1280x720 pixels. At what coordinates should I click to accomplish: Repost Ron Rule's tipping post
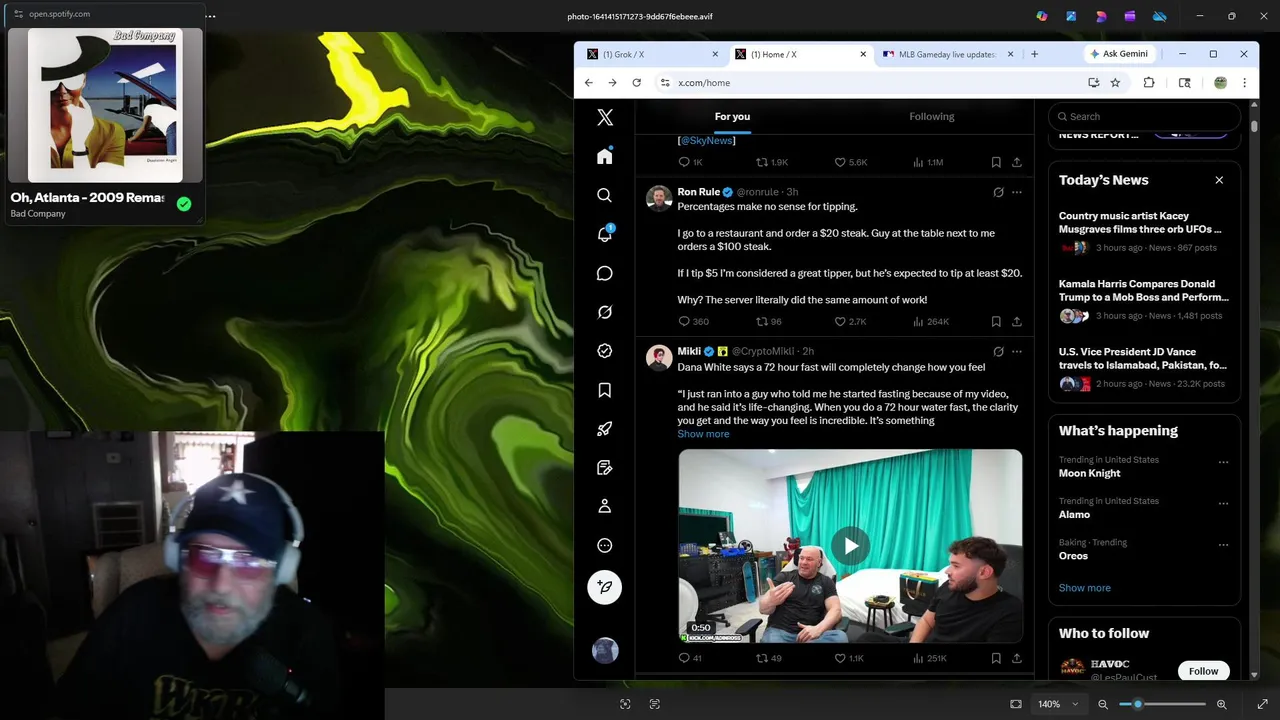pos(768,321)
